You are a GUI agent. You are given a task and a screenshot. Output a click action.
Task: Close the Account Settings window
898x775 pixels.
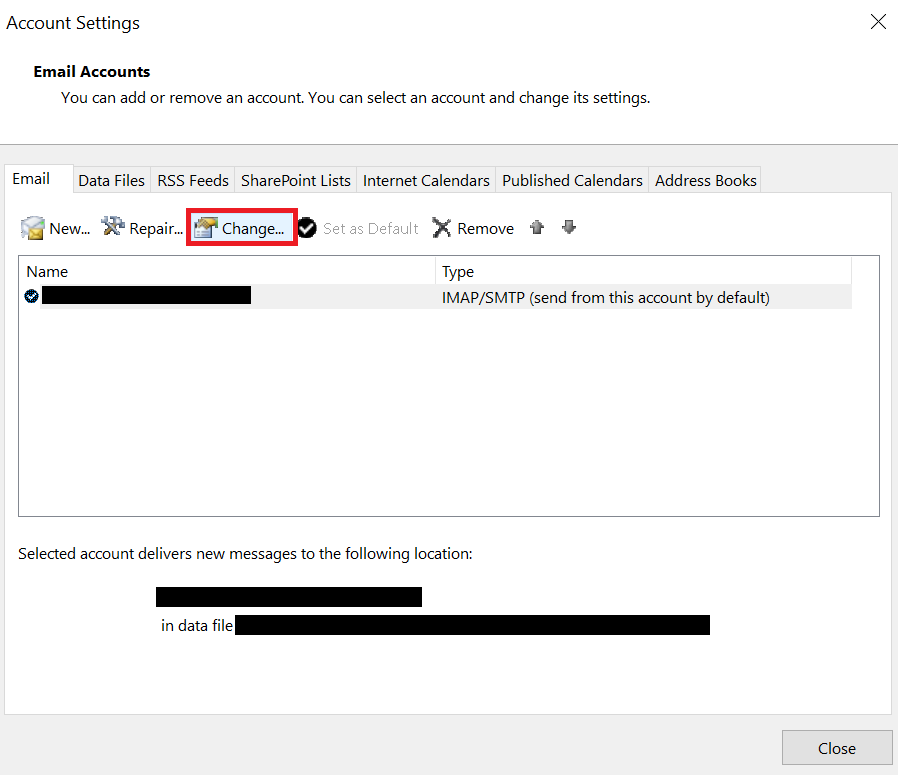pyautogui.click(x=836, y=748)
